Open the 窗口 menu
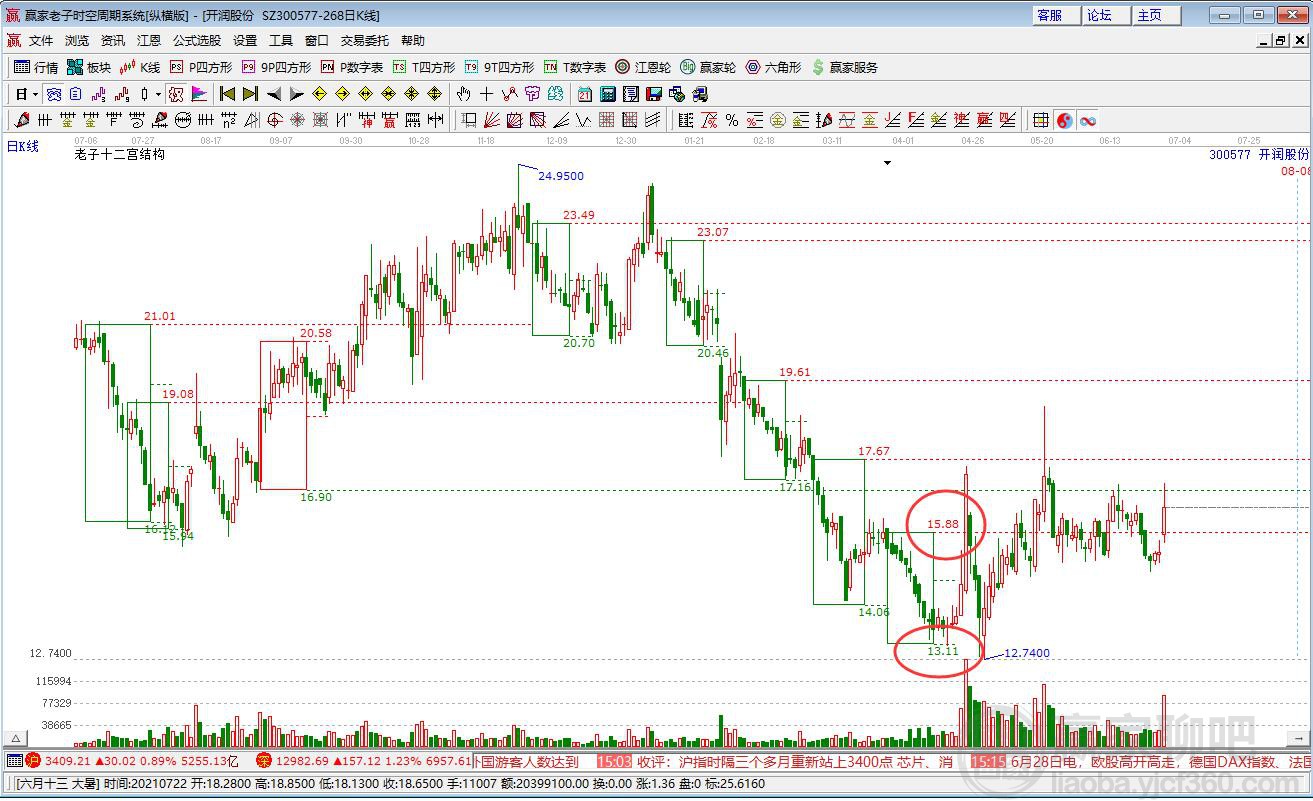The height and width of the screenshot is (801, 1313). [x=317, y=41]
